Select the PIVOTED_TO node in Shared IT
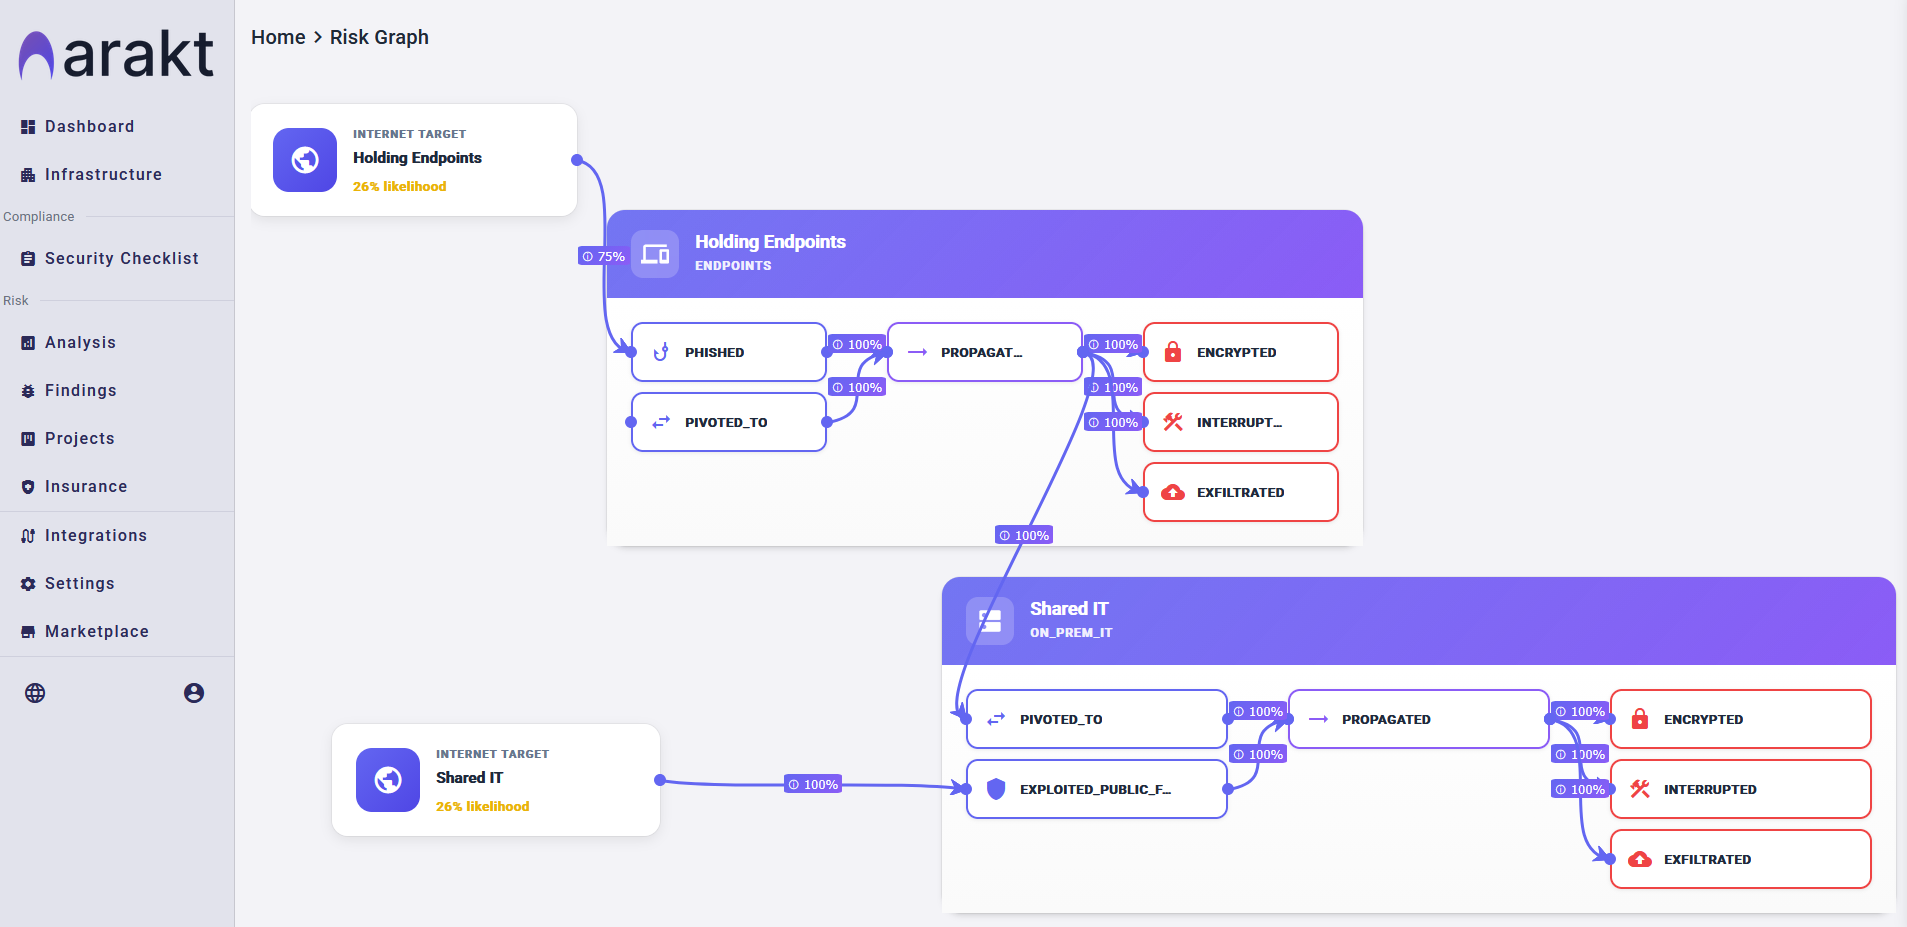This screenshot has height=927, width=1907. [x=1095, y=718]
